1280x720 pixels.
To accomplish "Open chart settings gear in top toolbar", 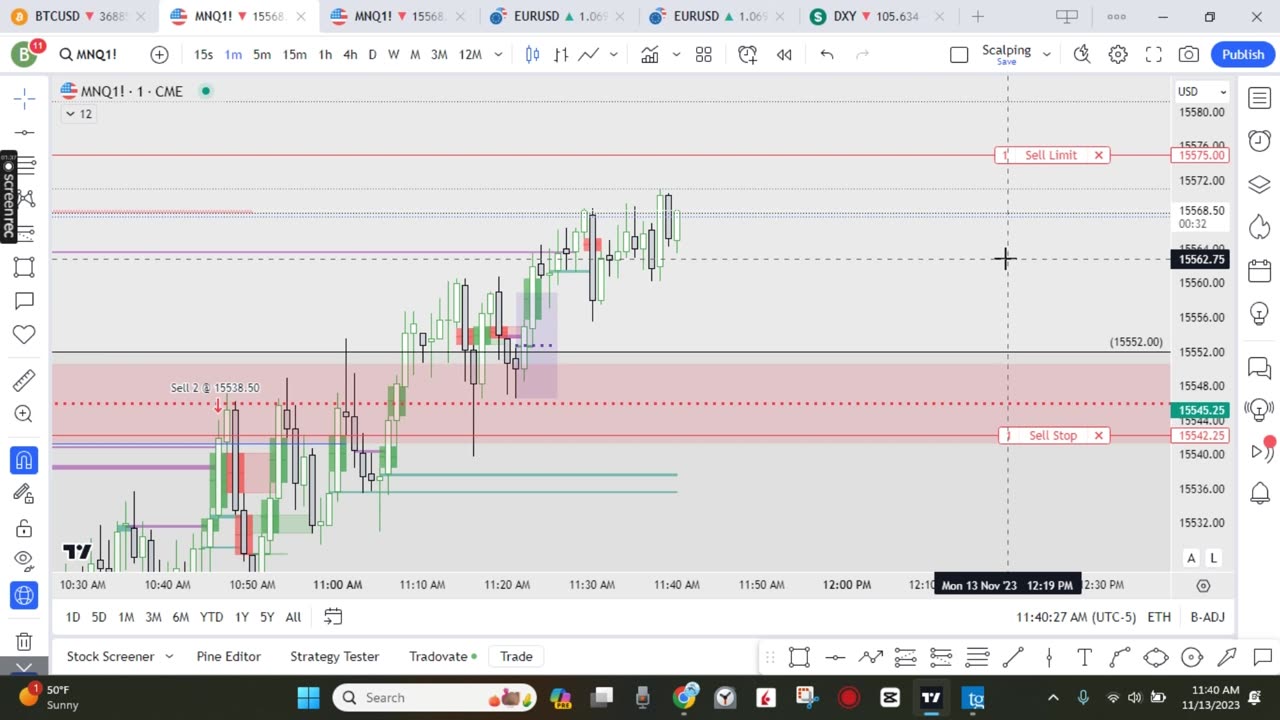I will click(1118, 55).
